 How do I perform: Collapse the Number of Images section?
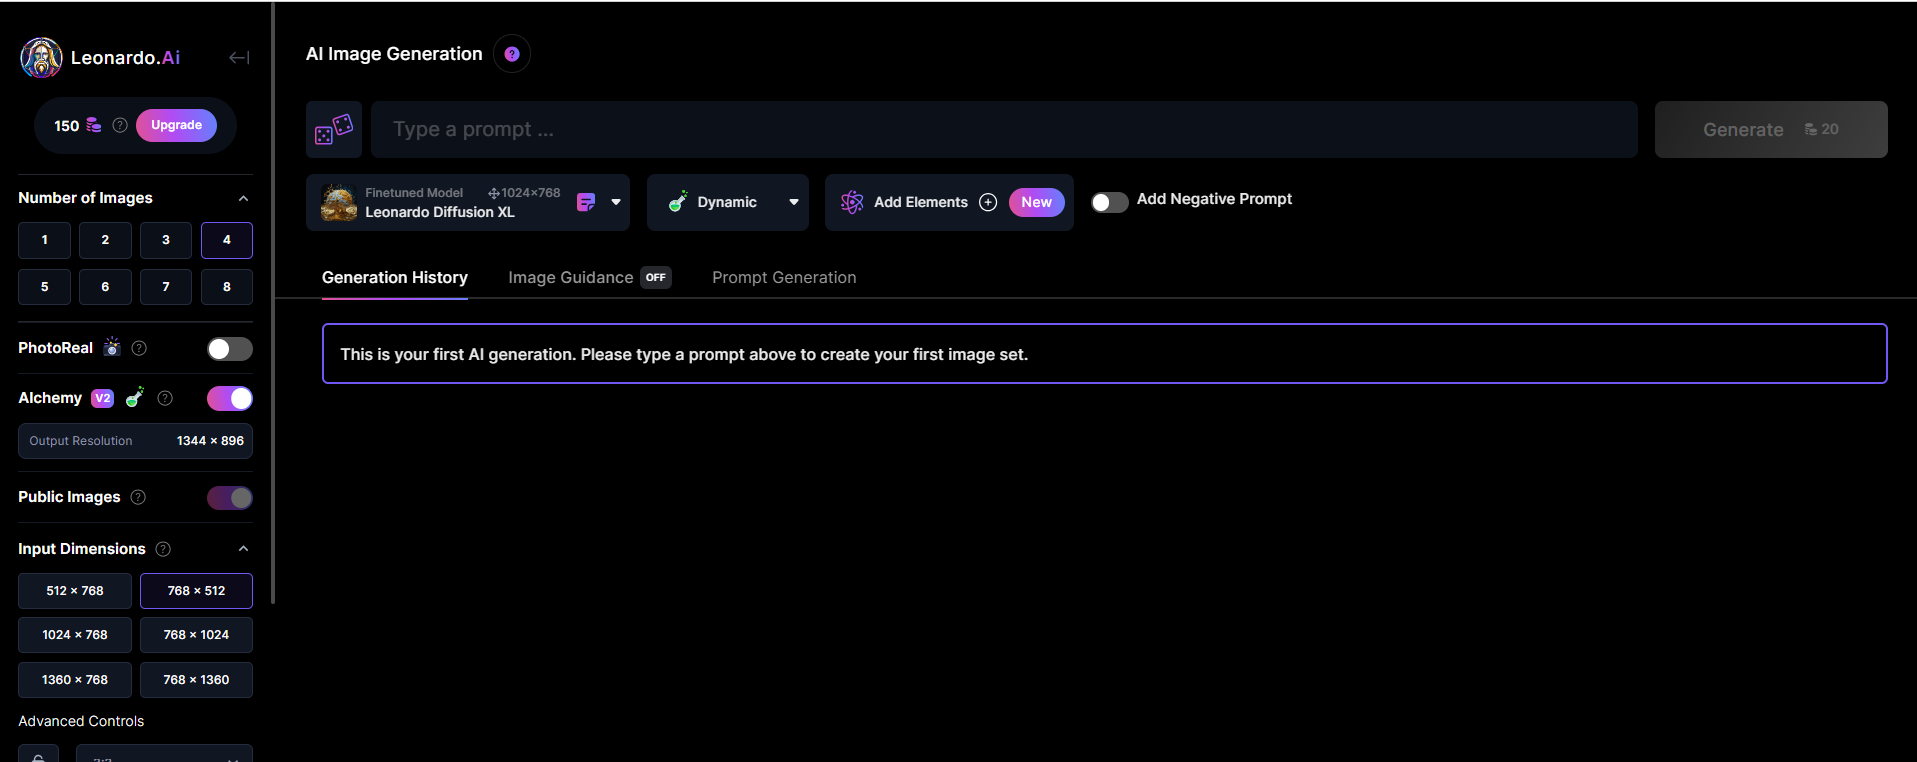click(x=243, y=199)
